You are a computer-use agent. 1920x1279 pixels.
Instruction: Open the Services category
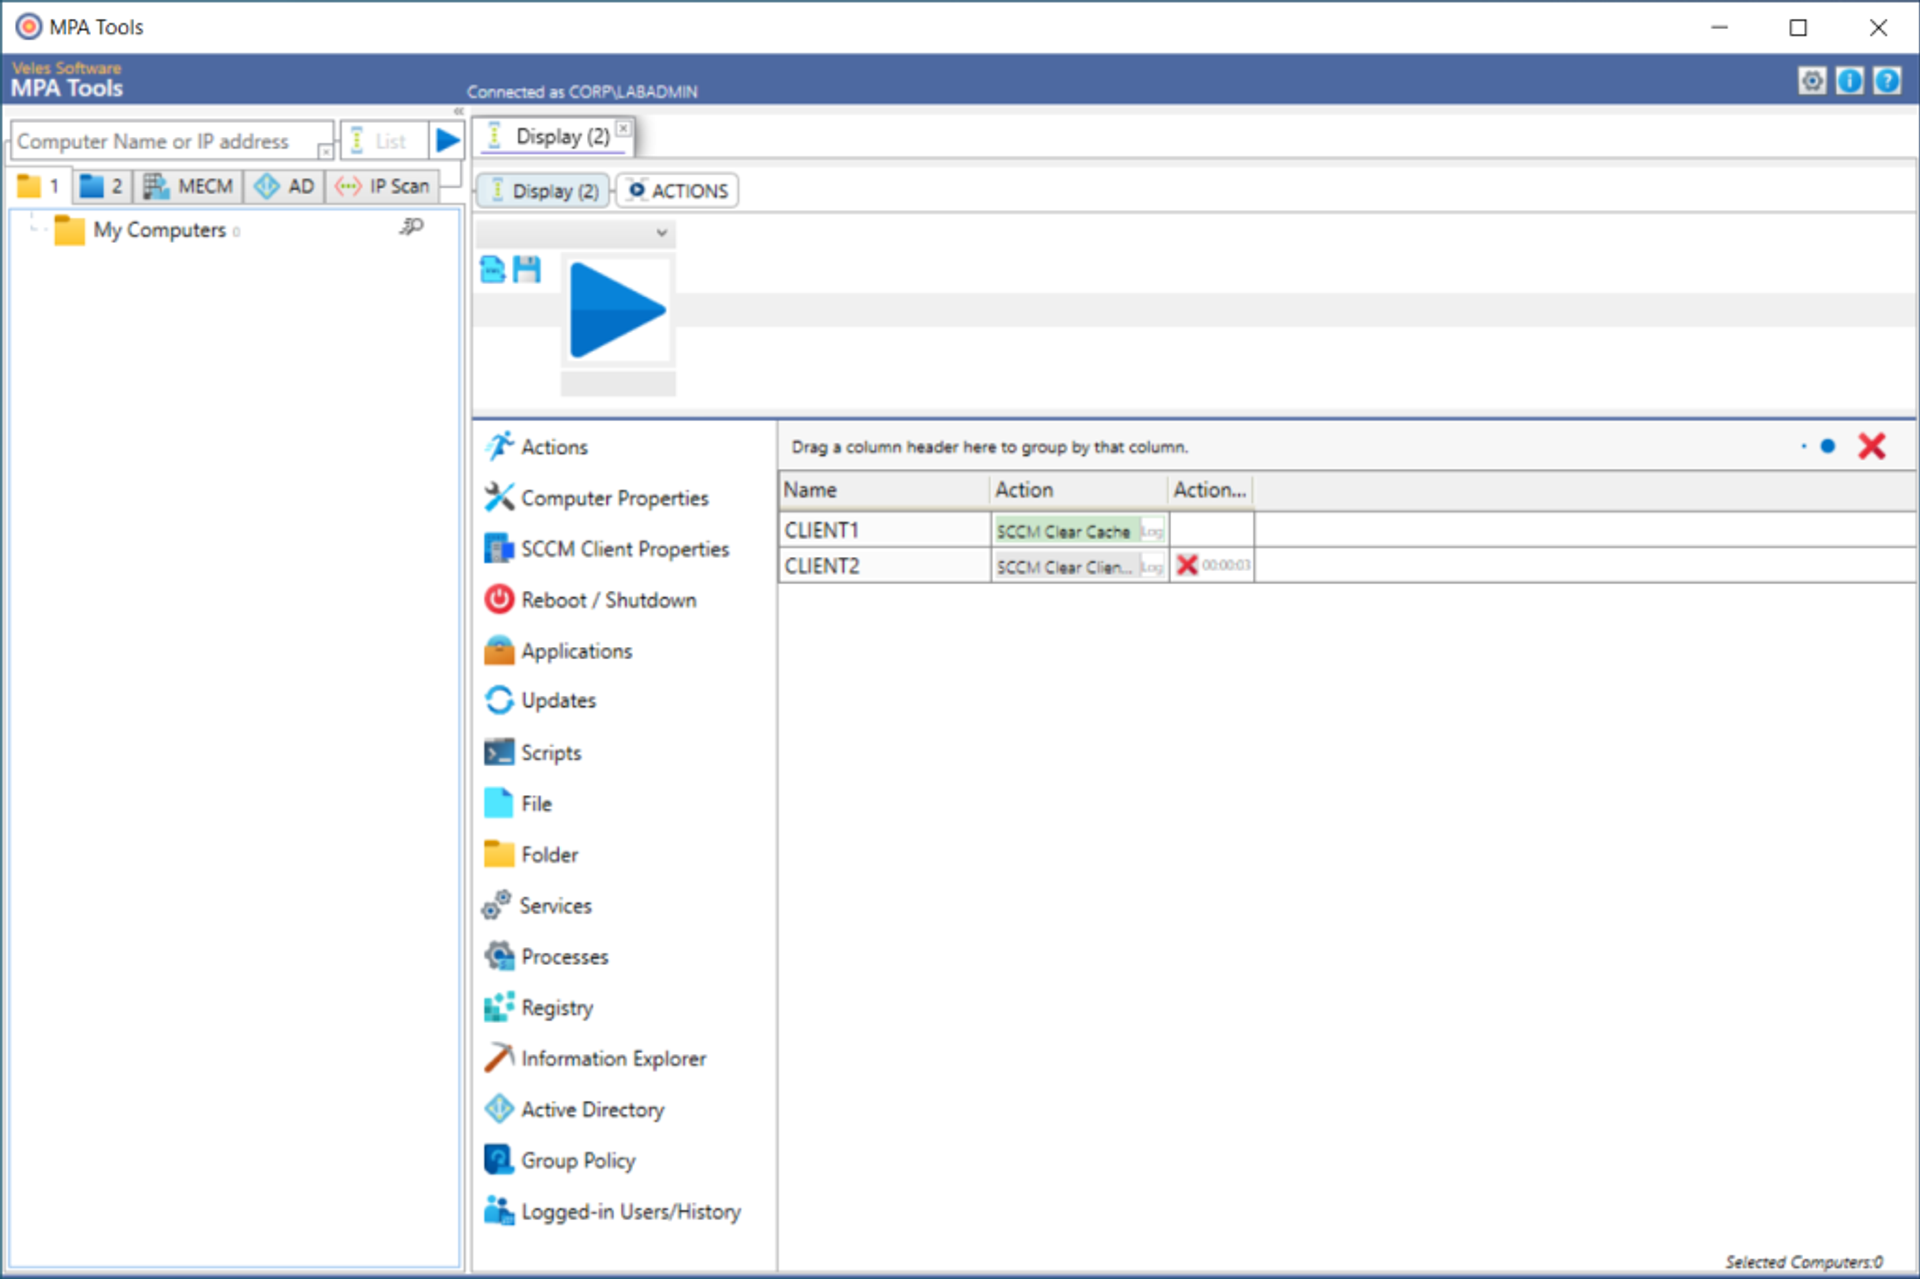(537, 906)
